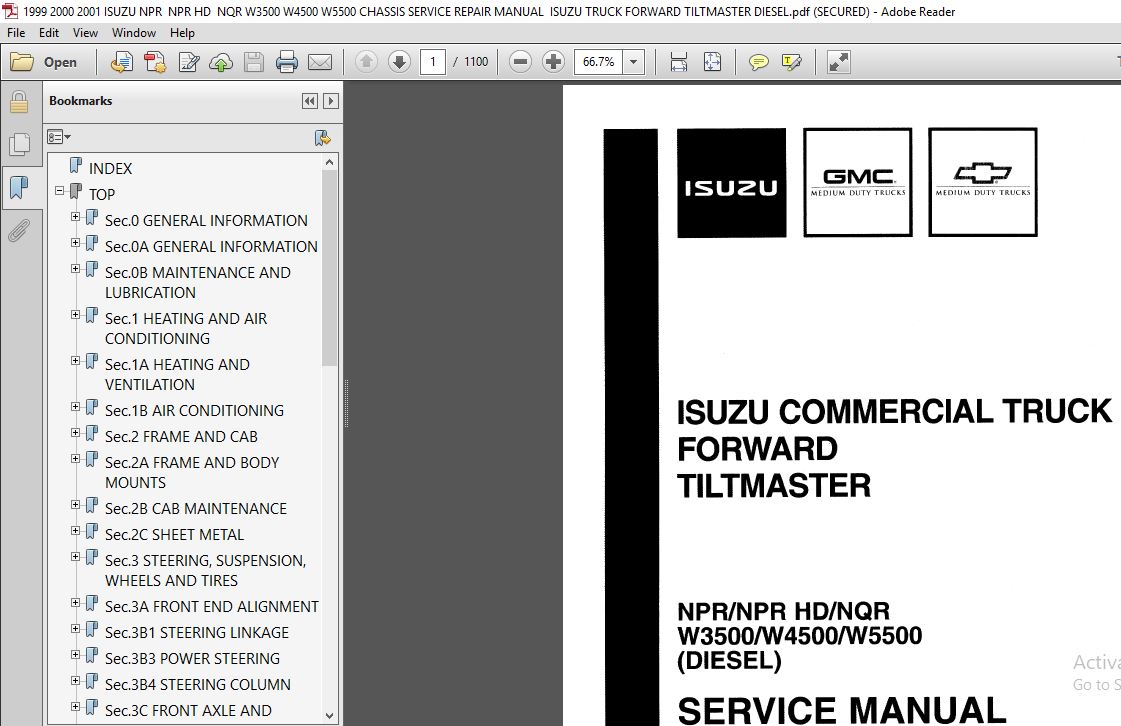Add a sticky note comment
Screen dimensions: 1121x726
[x=759, y=62]
